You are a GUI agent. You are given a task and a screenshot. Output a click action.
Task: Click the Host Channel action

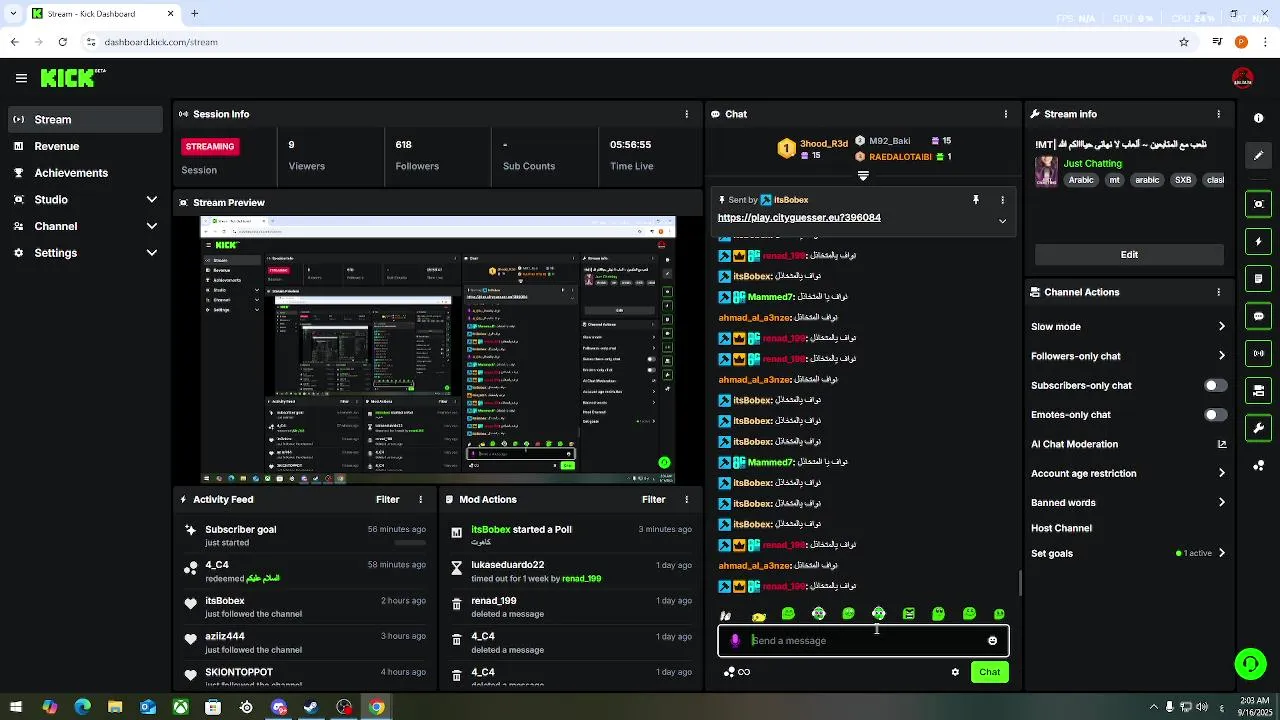pyautogui.click(x=1061, y=528)
